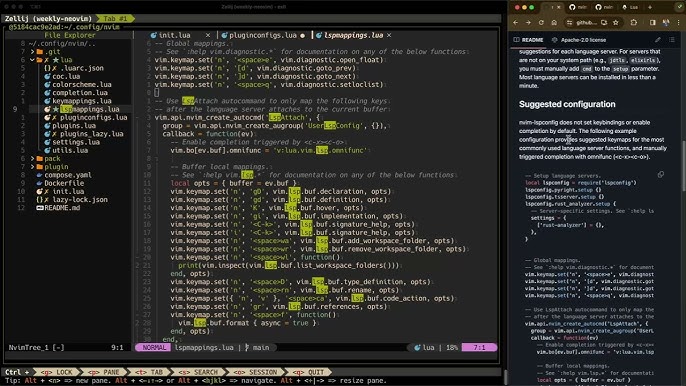The height and width of the screenshot is (386, 686).
Task: Open the browser home page icon
Action: [554, 23]
